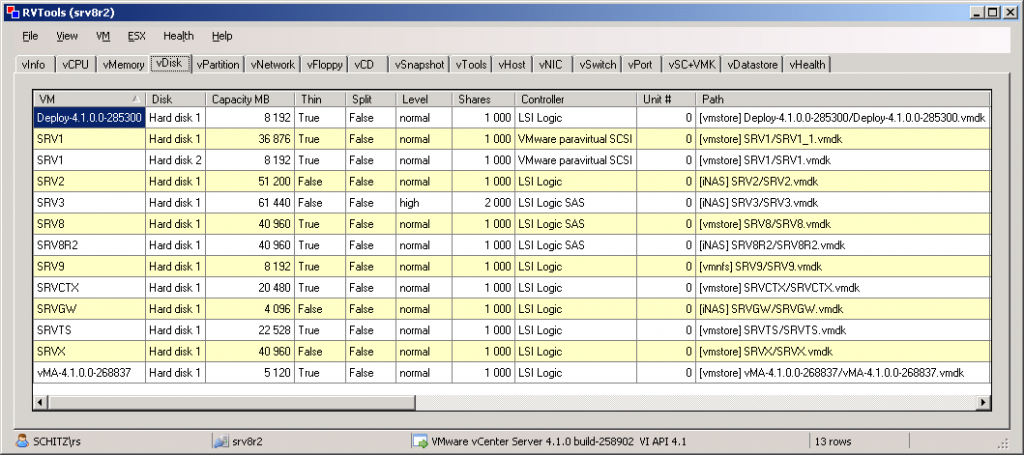Select the SRV2 VM cell
This screenshot has height=455, width=1024.
pos(89,181)
